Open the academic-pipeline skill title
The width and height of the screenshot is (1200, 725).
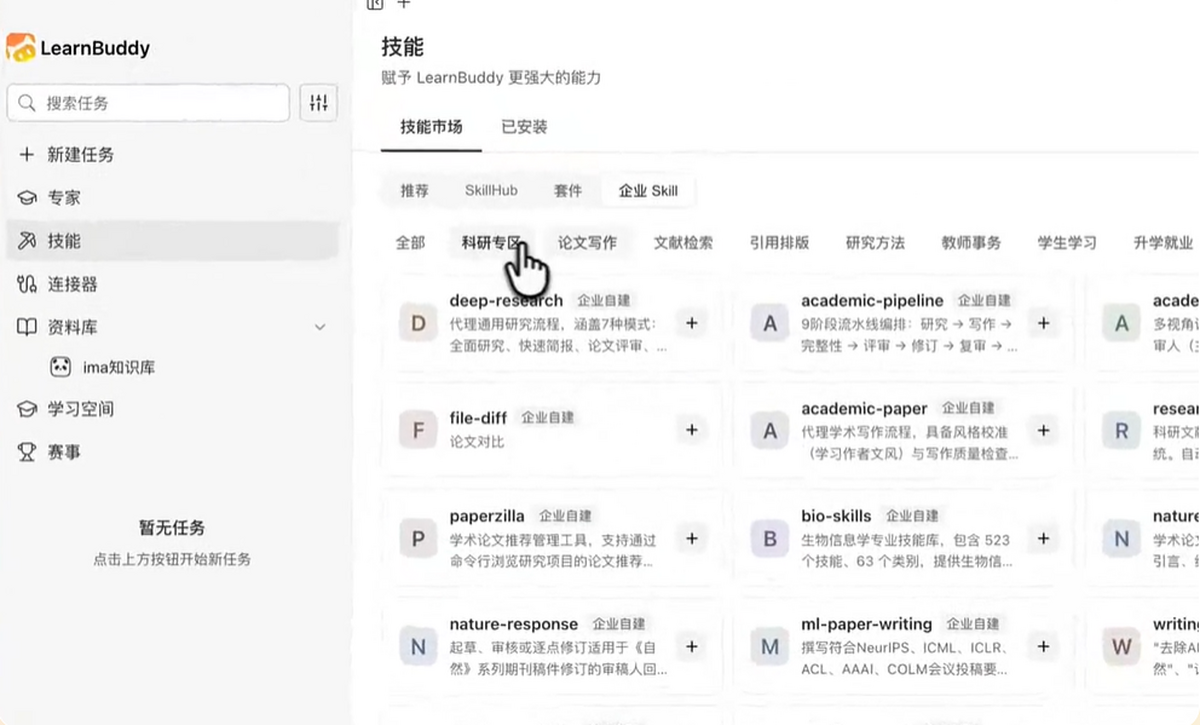(872, 300)
